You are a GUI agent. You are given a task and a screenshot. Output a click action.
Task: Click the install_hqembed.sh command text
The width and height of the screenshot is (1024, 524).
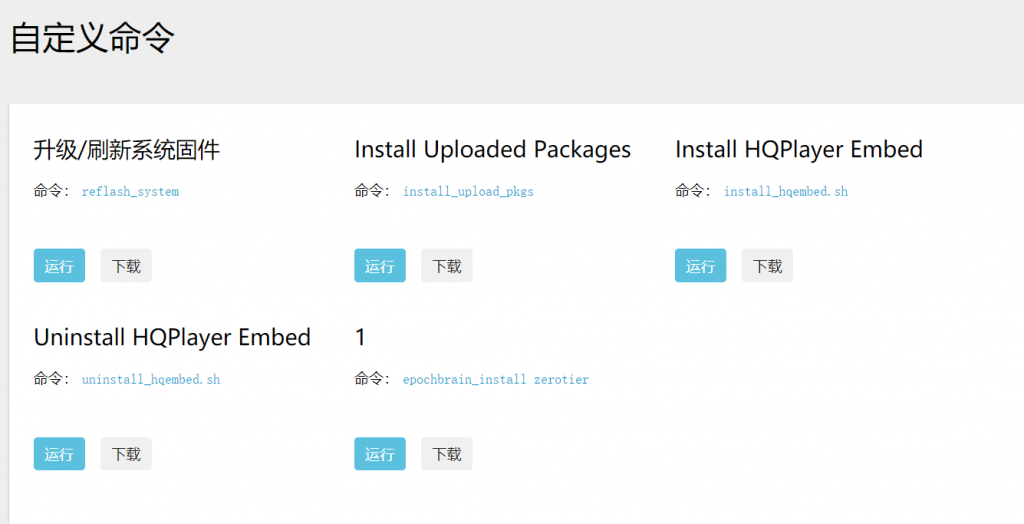pyautogui.click(x=786, y=191)
